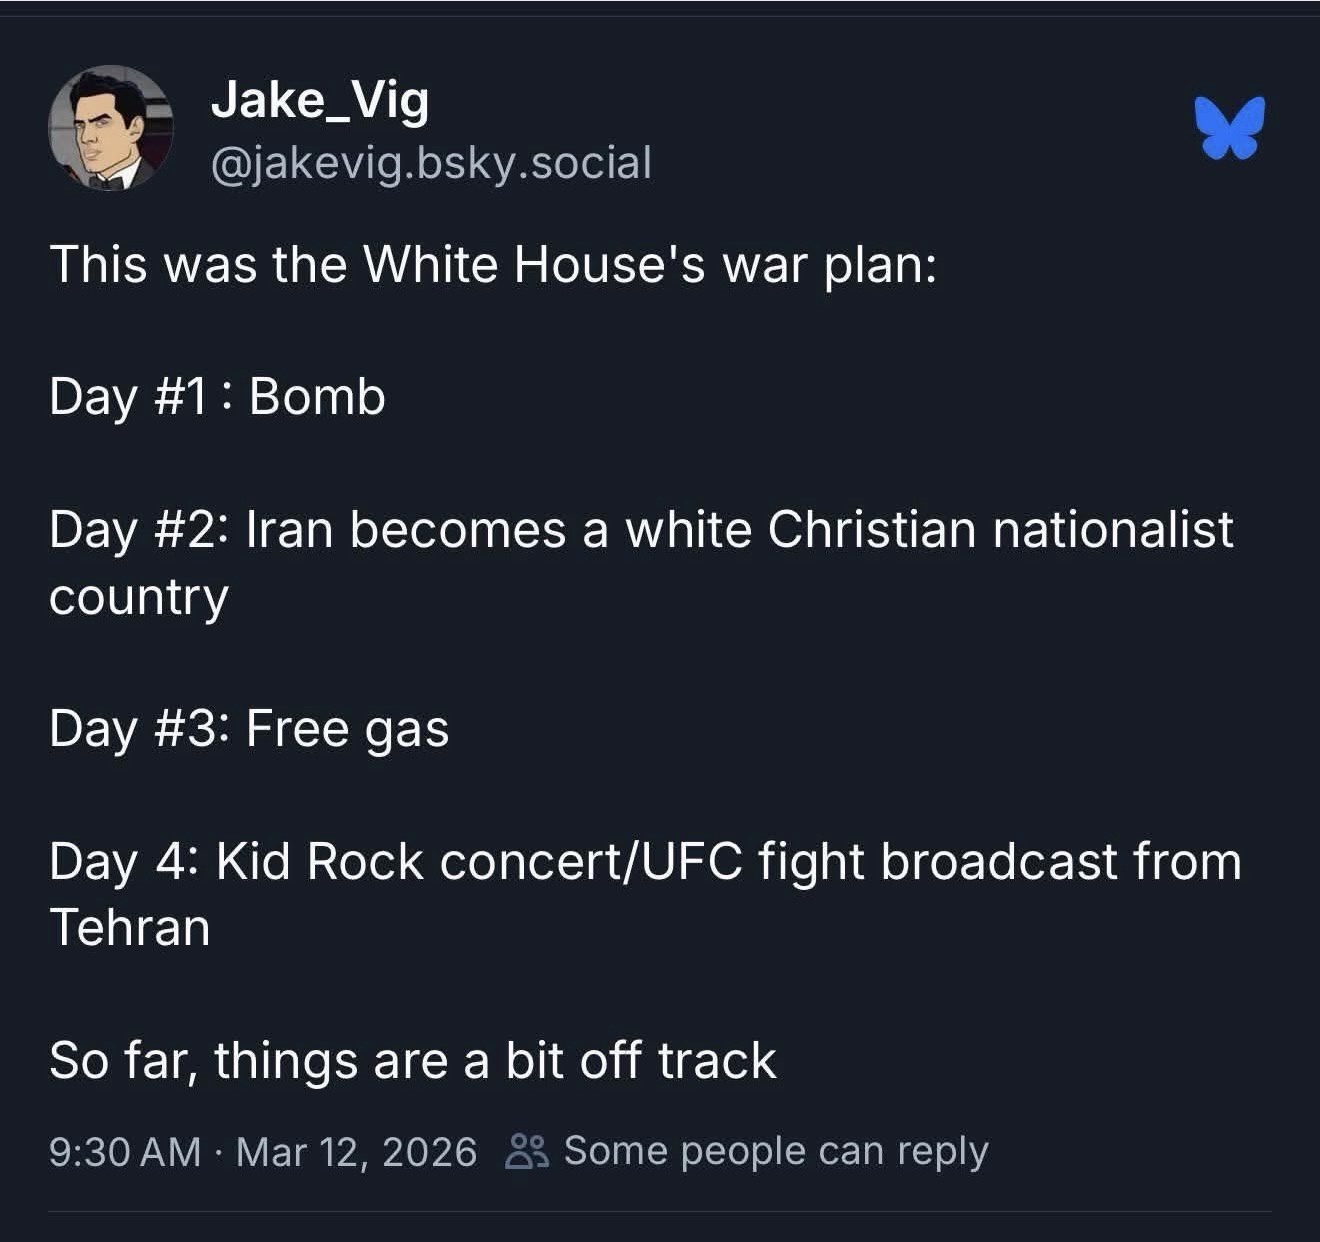Open Jake_Vig's profile avatar
The width and height of the screenshot is (1320, 1242).
coord(111,128)
